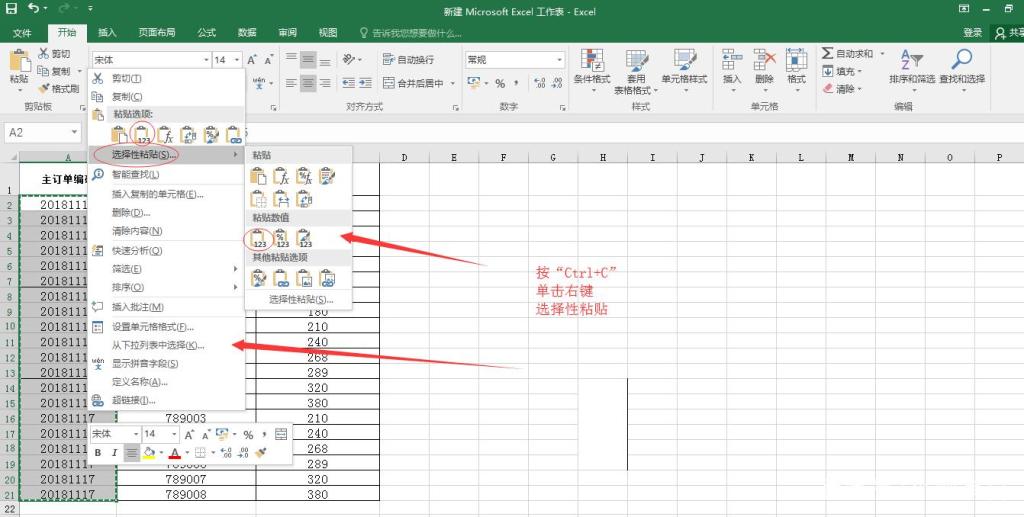Open the Name Box dropdown next to A2
Viewport: 1024px width, 517px height.
pos(74,133)
